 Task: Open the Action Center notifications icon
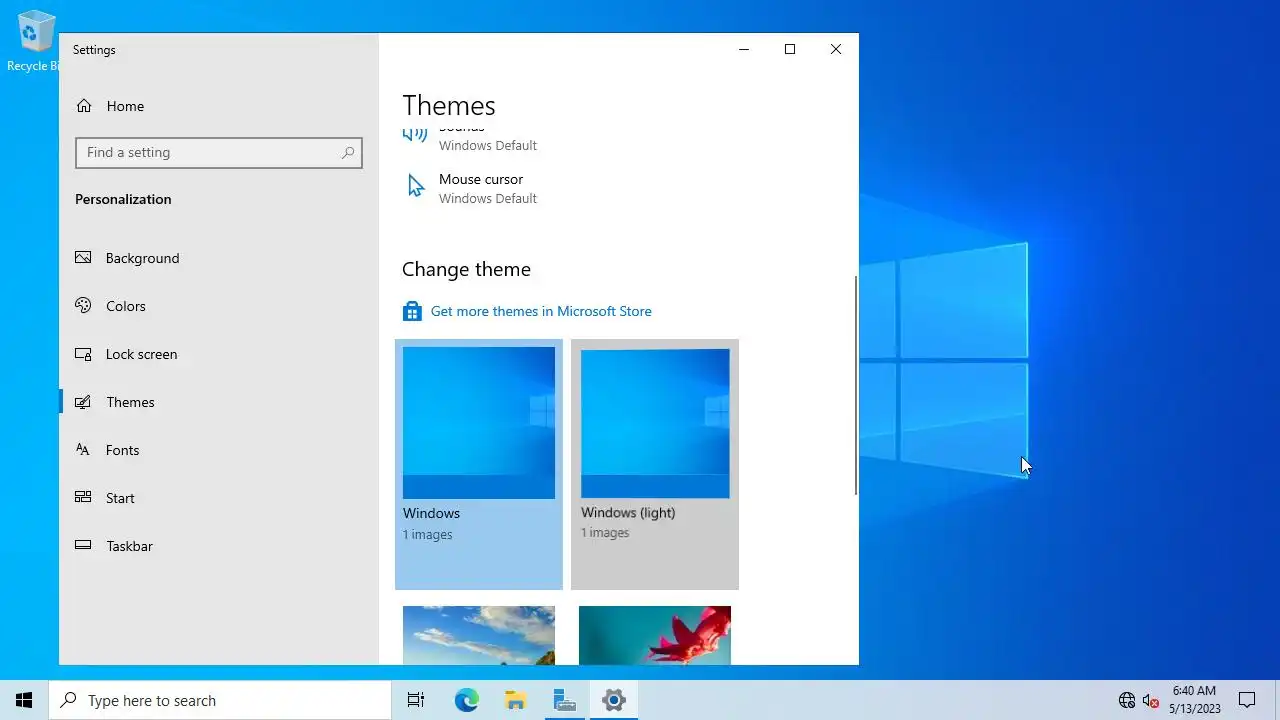pyautogui.click(x=1247, y=700)
